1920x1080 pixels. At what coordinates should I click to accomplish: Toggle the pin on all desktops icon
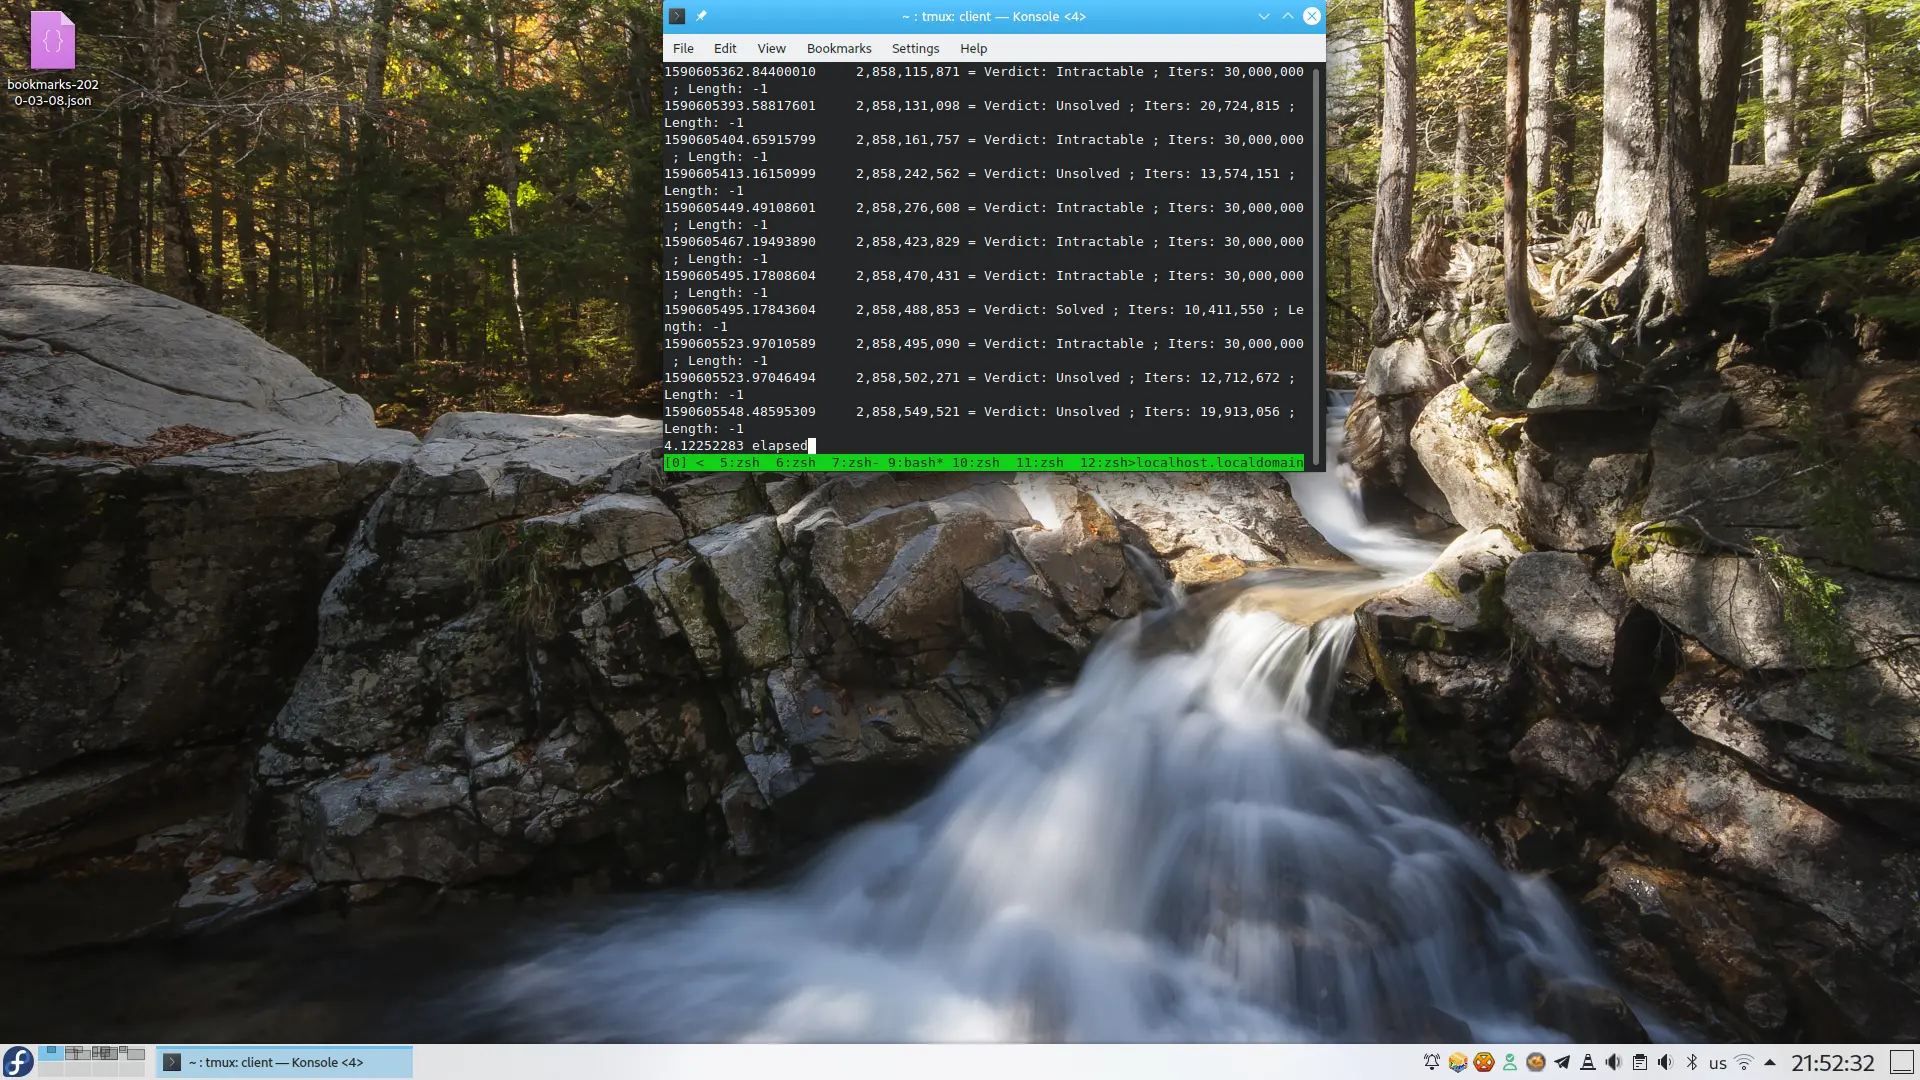click(701, 16)
